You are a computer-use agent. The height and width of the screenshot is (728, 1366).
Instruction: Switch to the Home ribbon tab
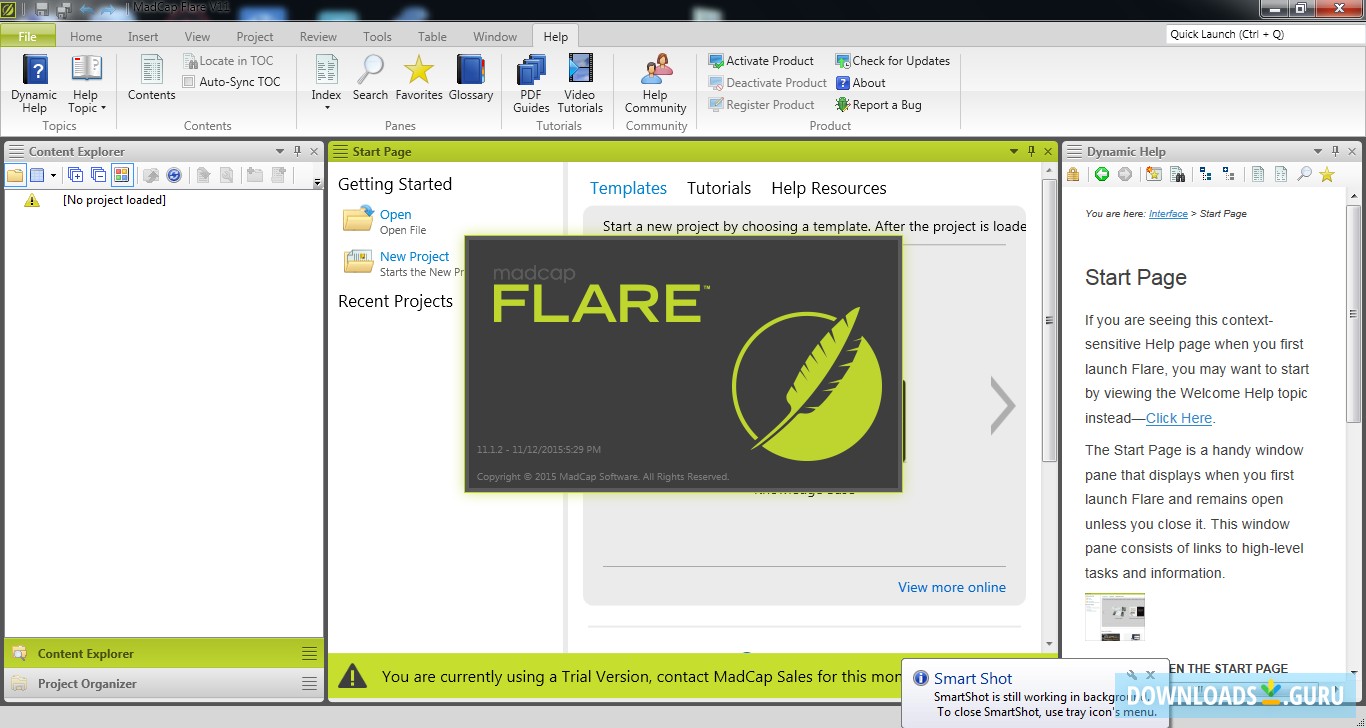coord(86,37)
